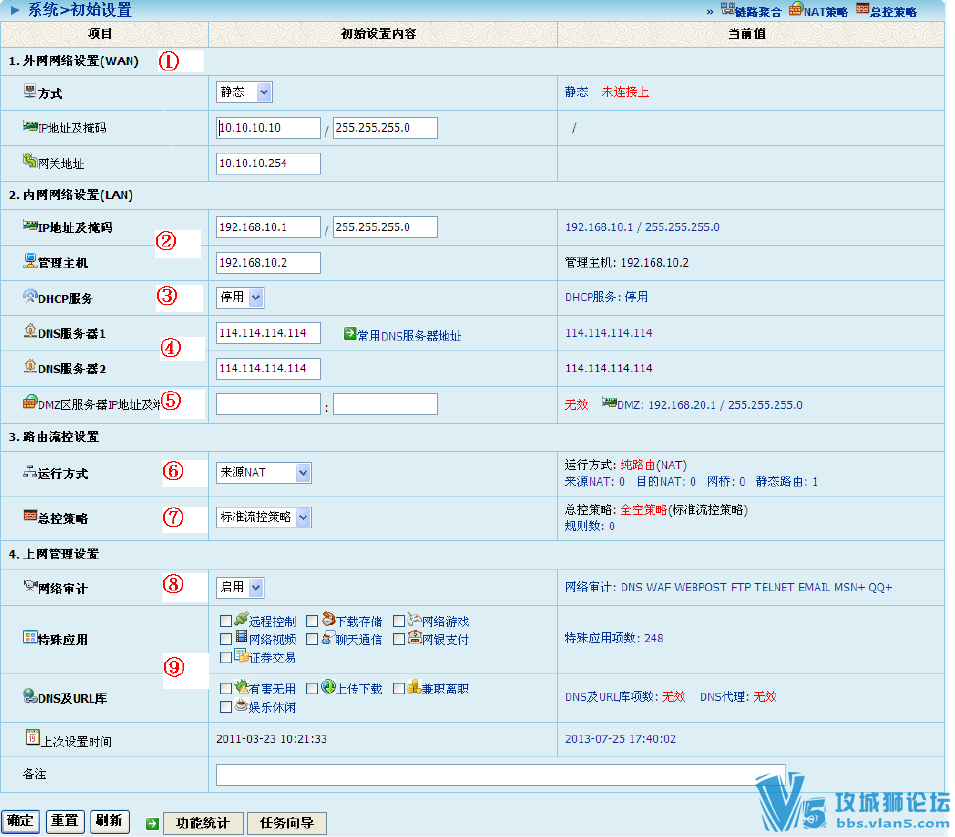This screenshot has width=955, height=837.
Task: Click the green arrow next to 功能统计
Action: 152,824
